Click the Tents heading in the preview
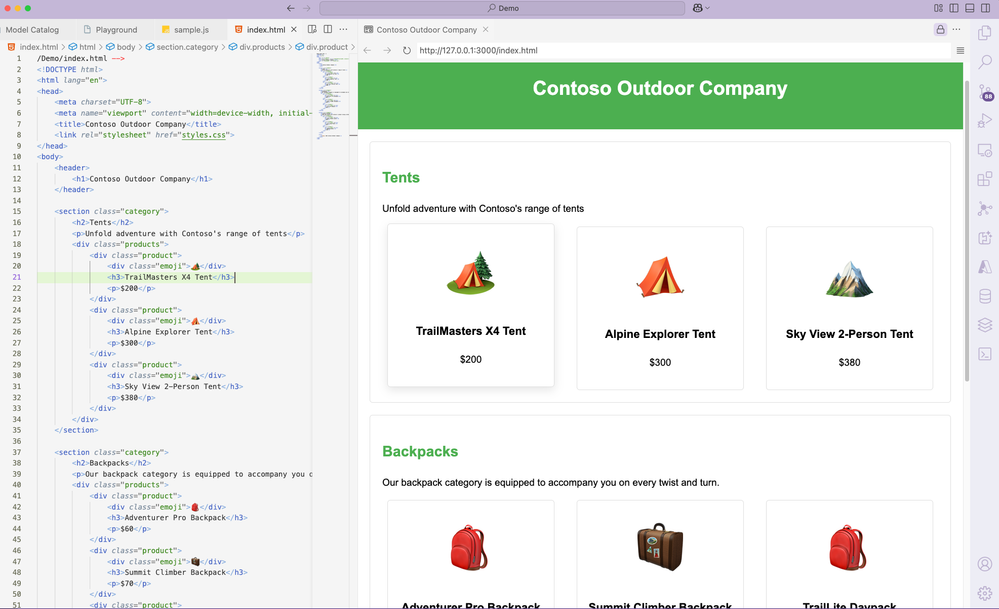The width and height of the screenshot is (999, 609). click(x=401, y=178)
